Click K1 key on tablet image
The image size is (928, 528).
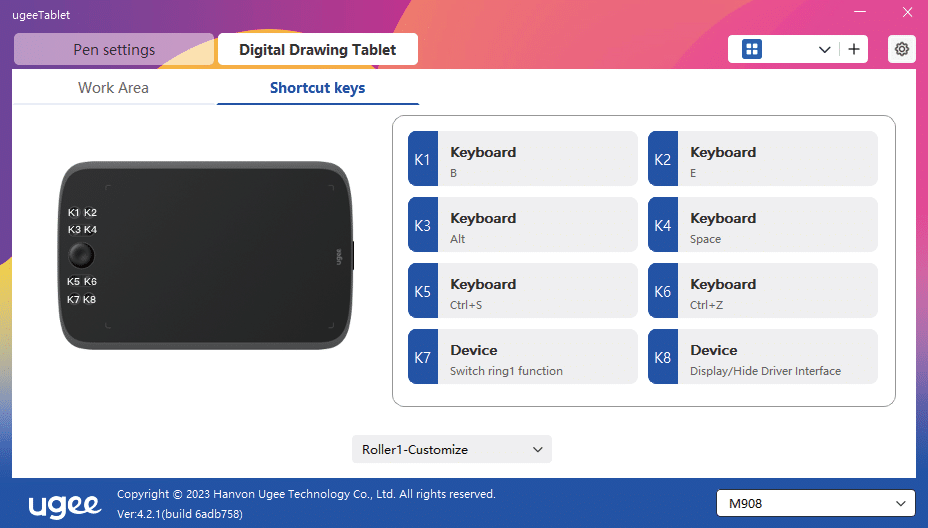tap(73, 213)
